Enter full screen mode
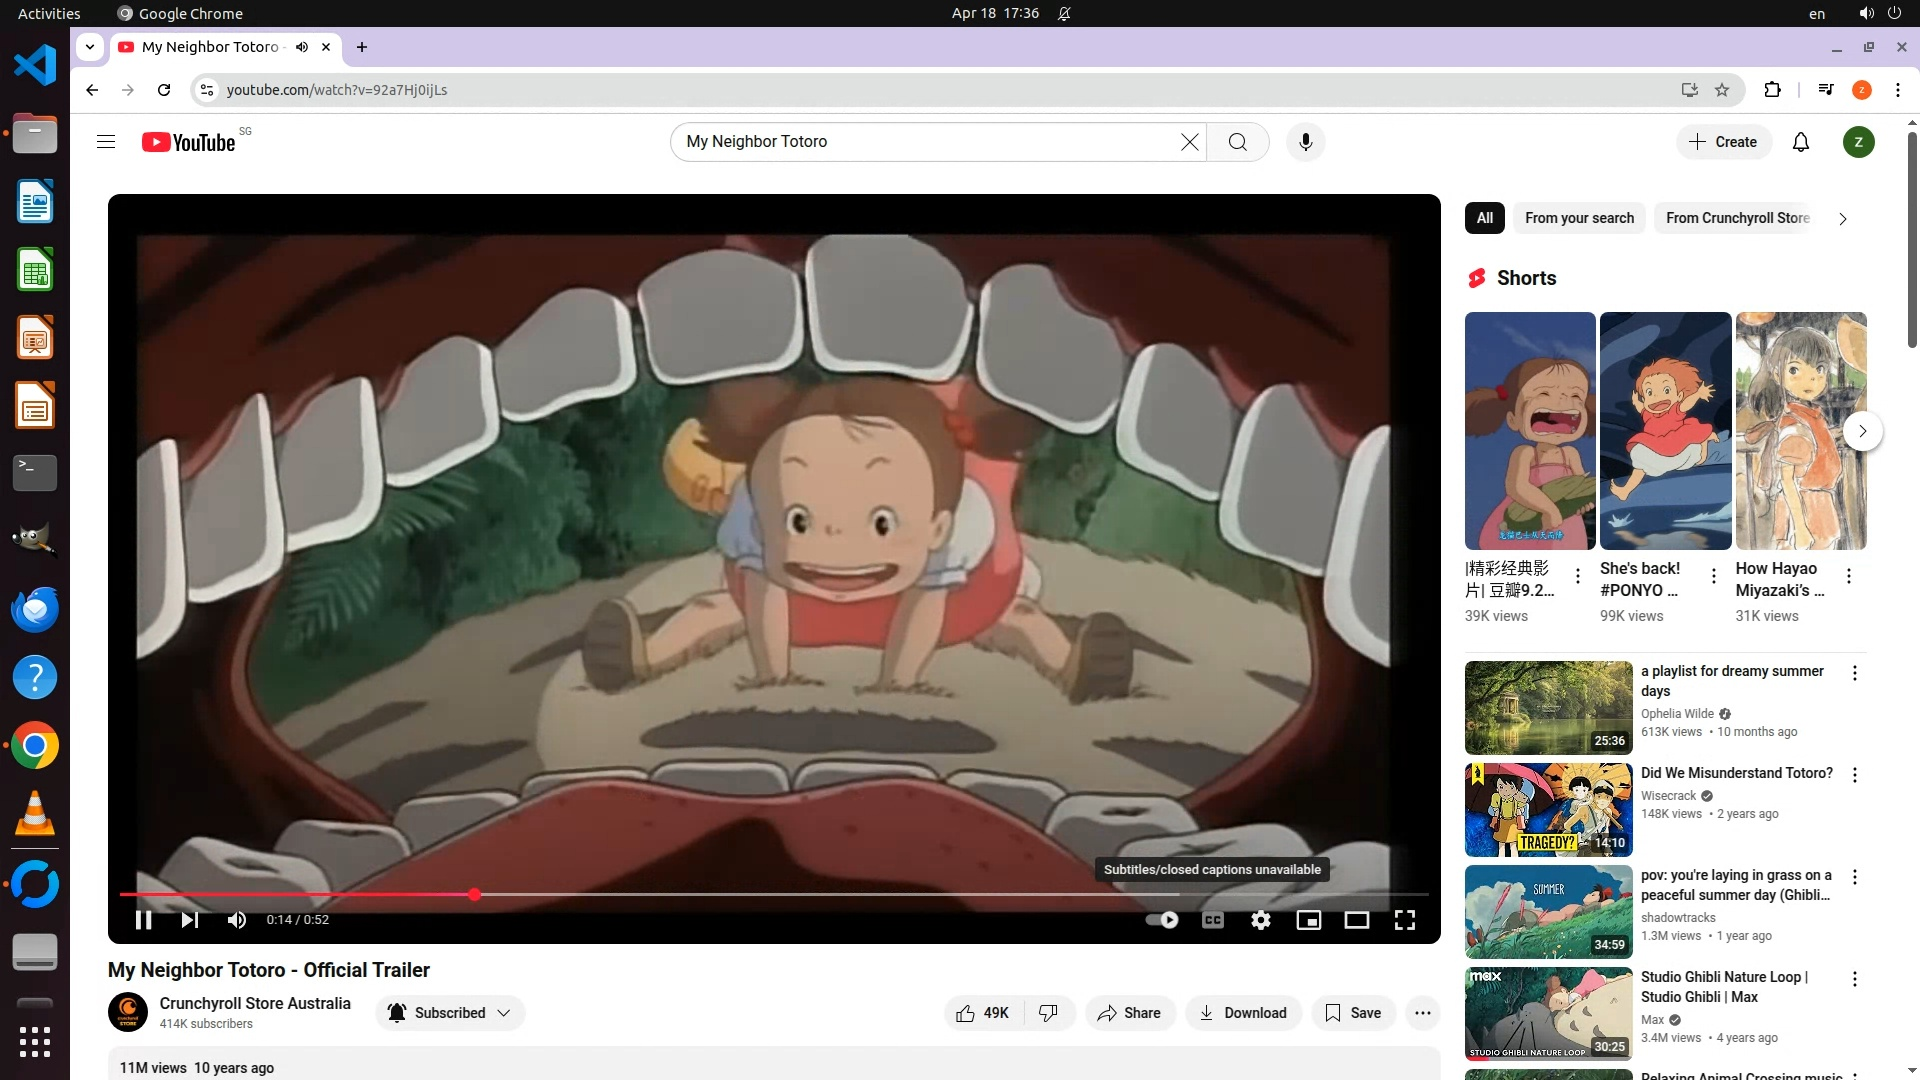Screen dimensions: 1920x1080 [1404, 920]
